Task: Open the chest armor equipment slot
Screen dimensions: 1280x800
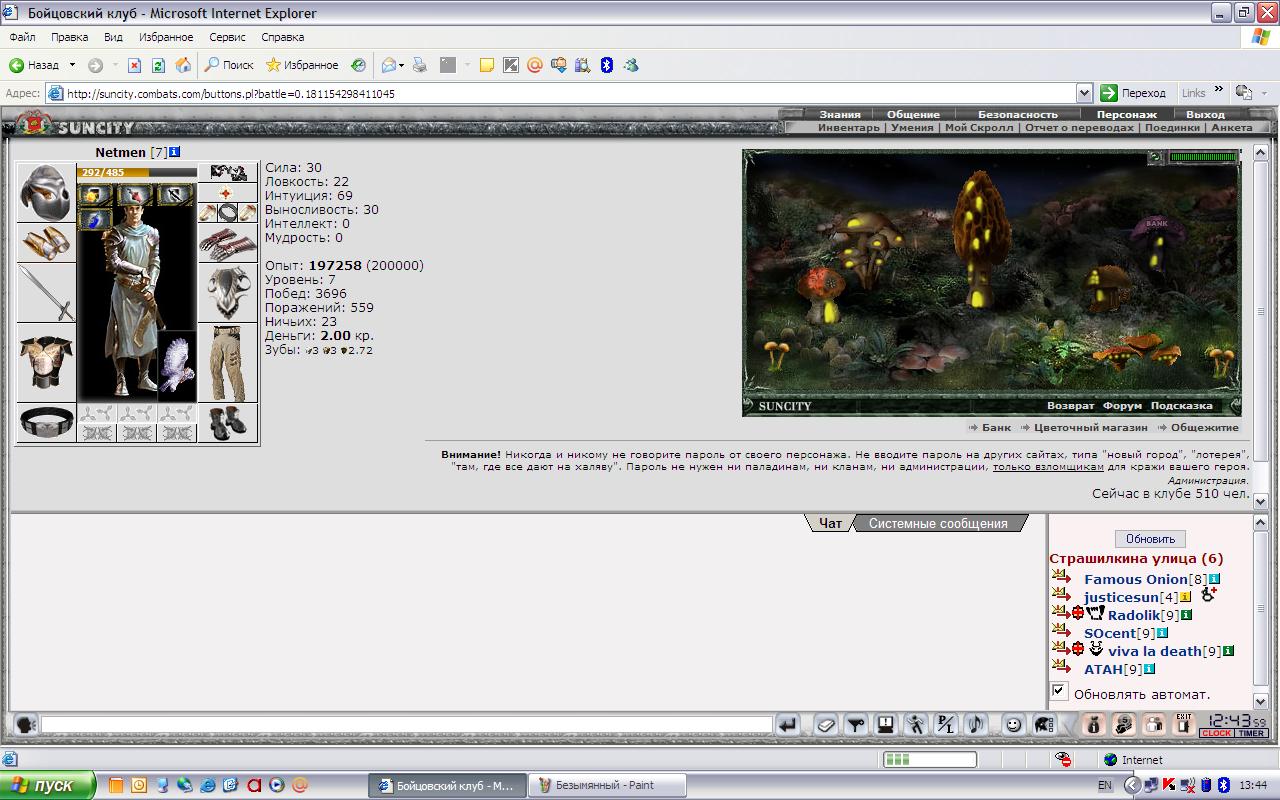Action: [46, 362]
